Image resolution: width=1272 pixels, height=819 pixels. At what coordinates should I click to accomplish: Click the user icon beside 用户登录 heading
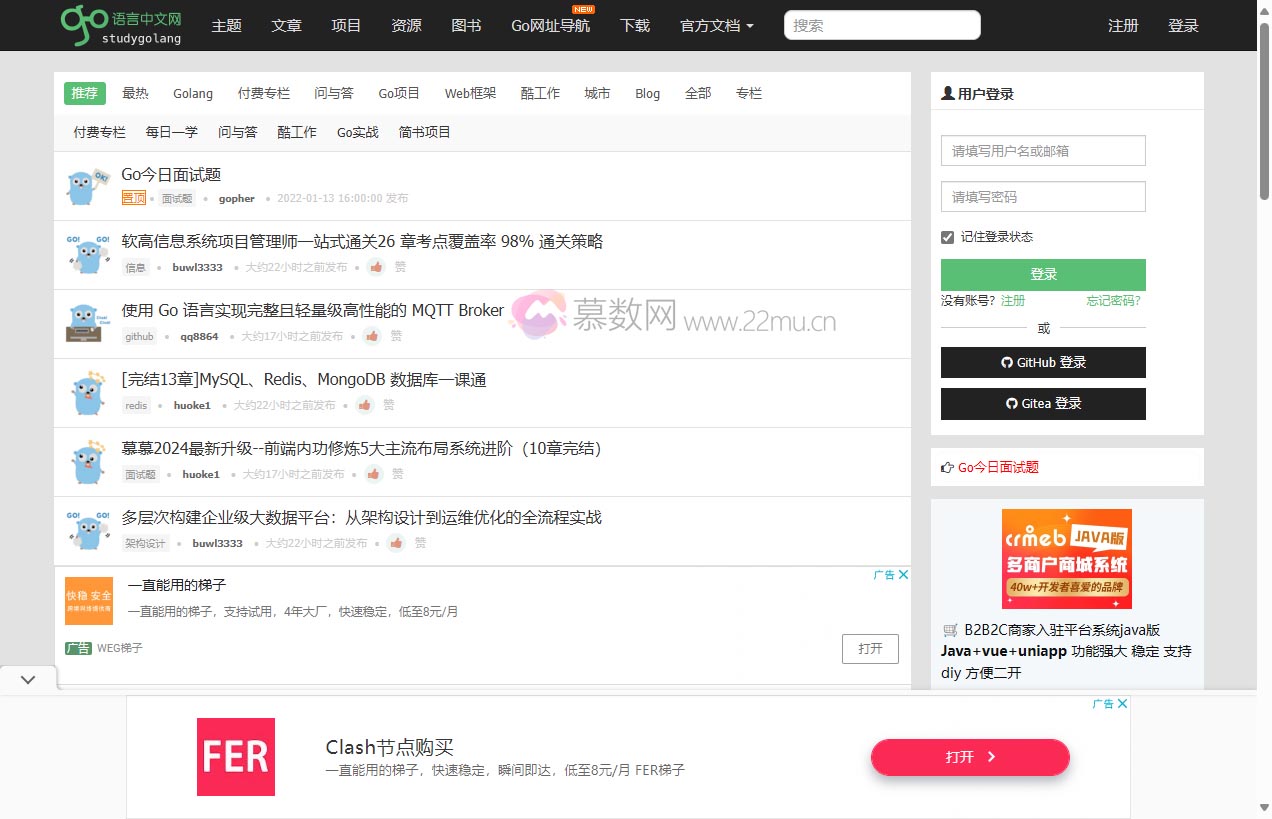click(x=948, y=93)
